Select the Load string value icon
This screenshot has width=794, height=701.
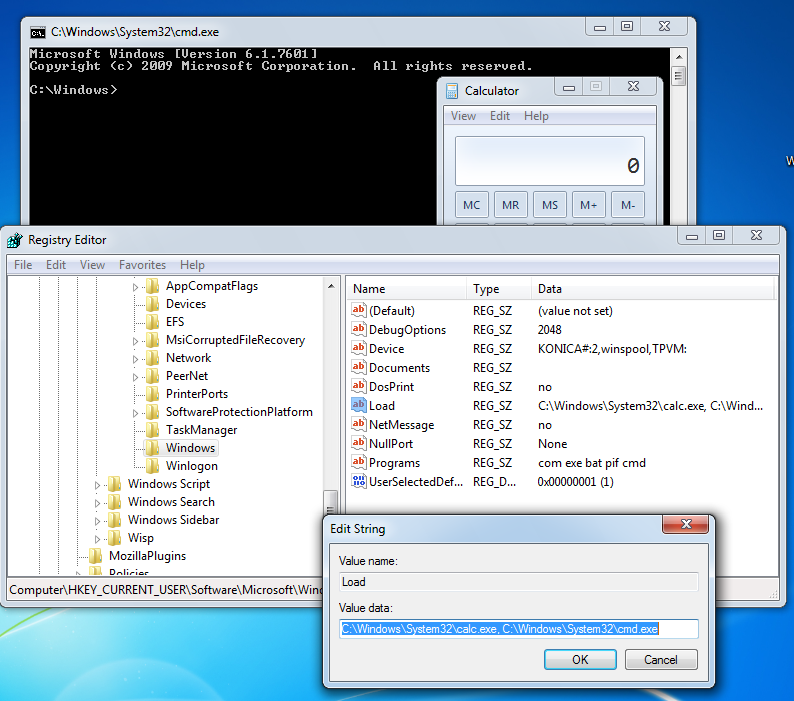(x=360, y=406)
